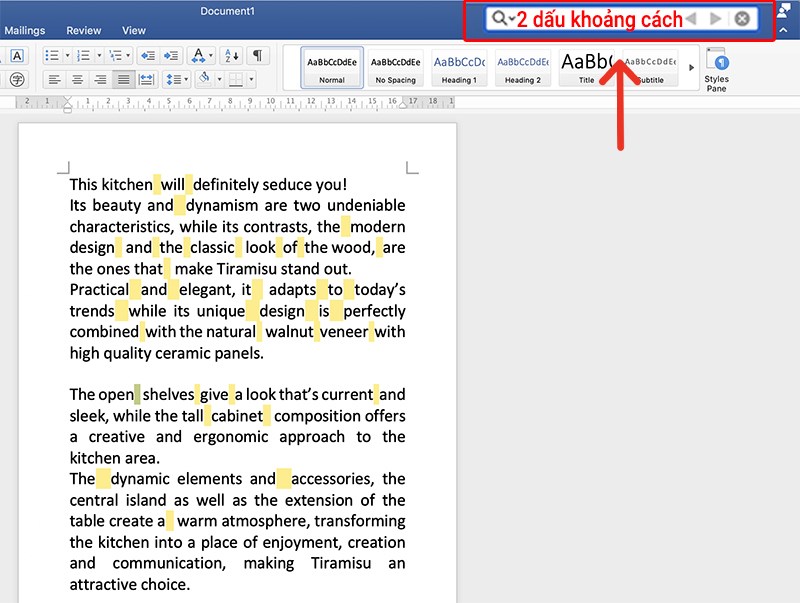Toggle show paragraph marks (¶) button
Viewport: 800px width, 603px height.
pos(258,56)
